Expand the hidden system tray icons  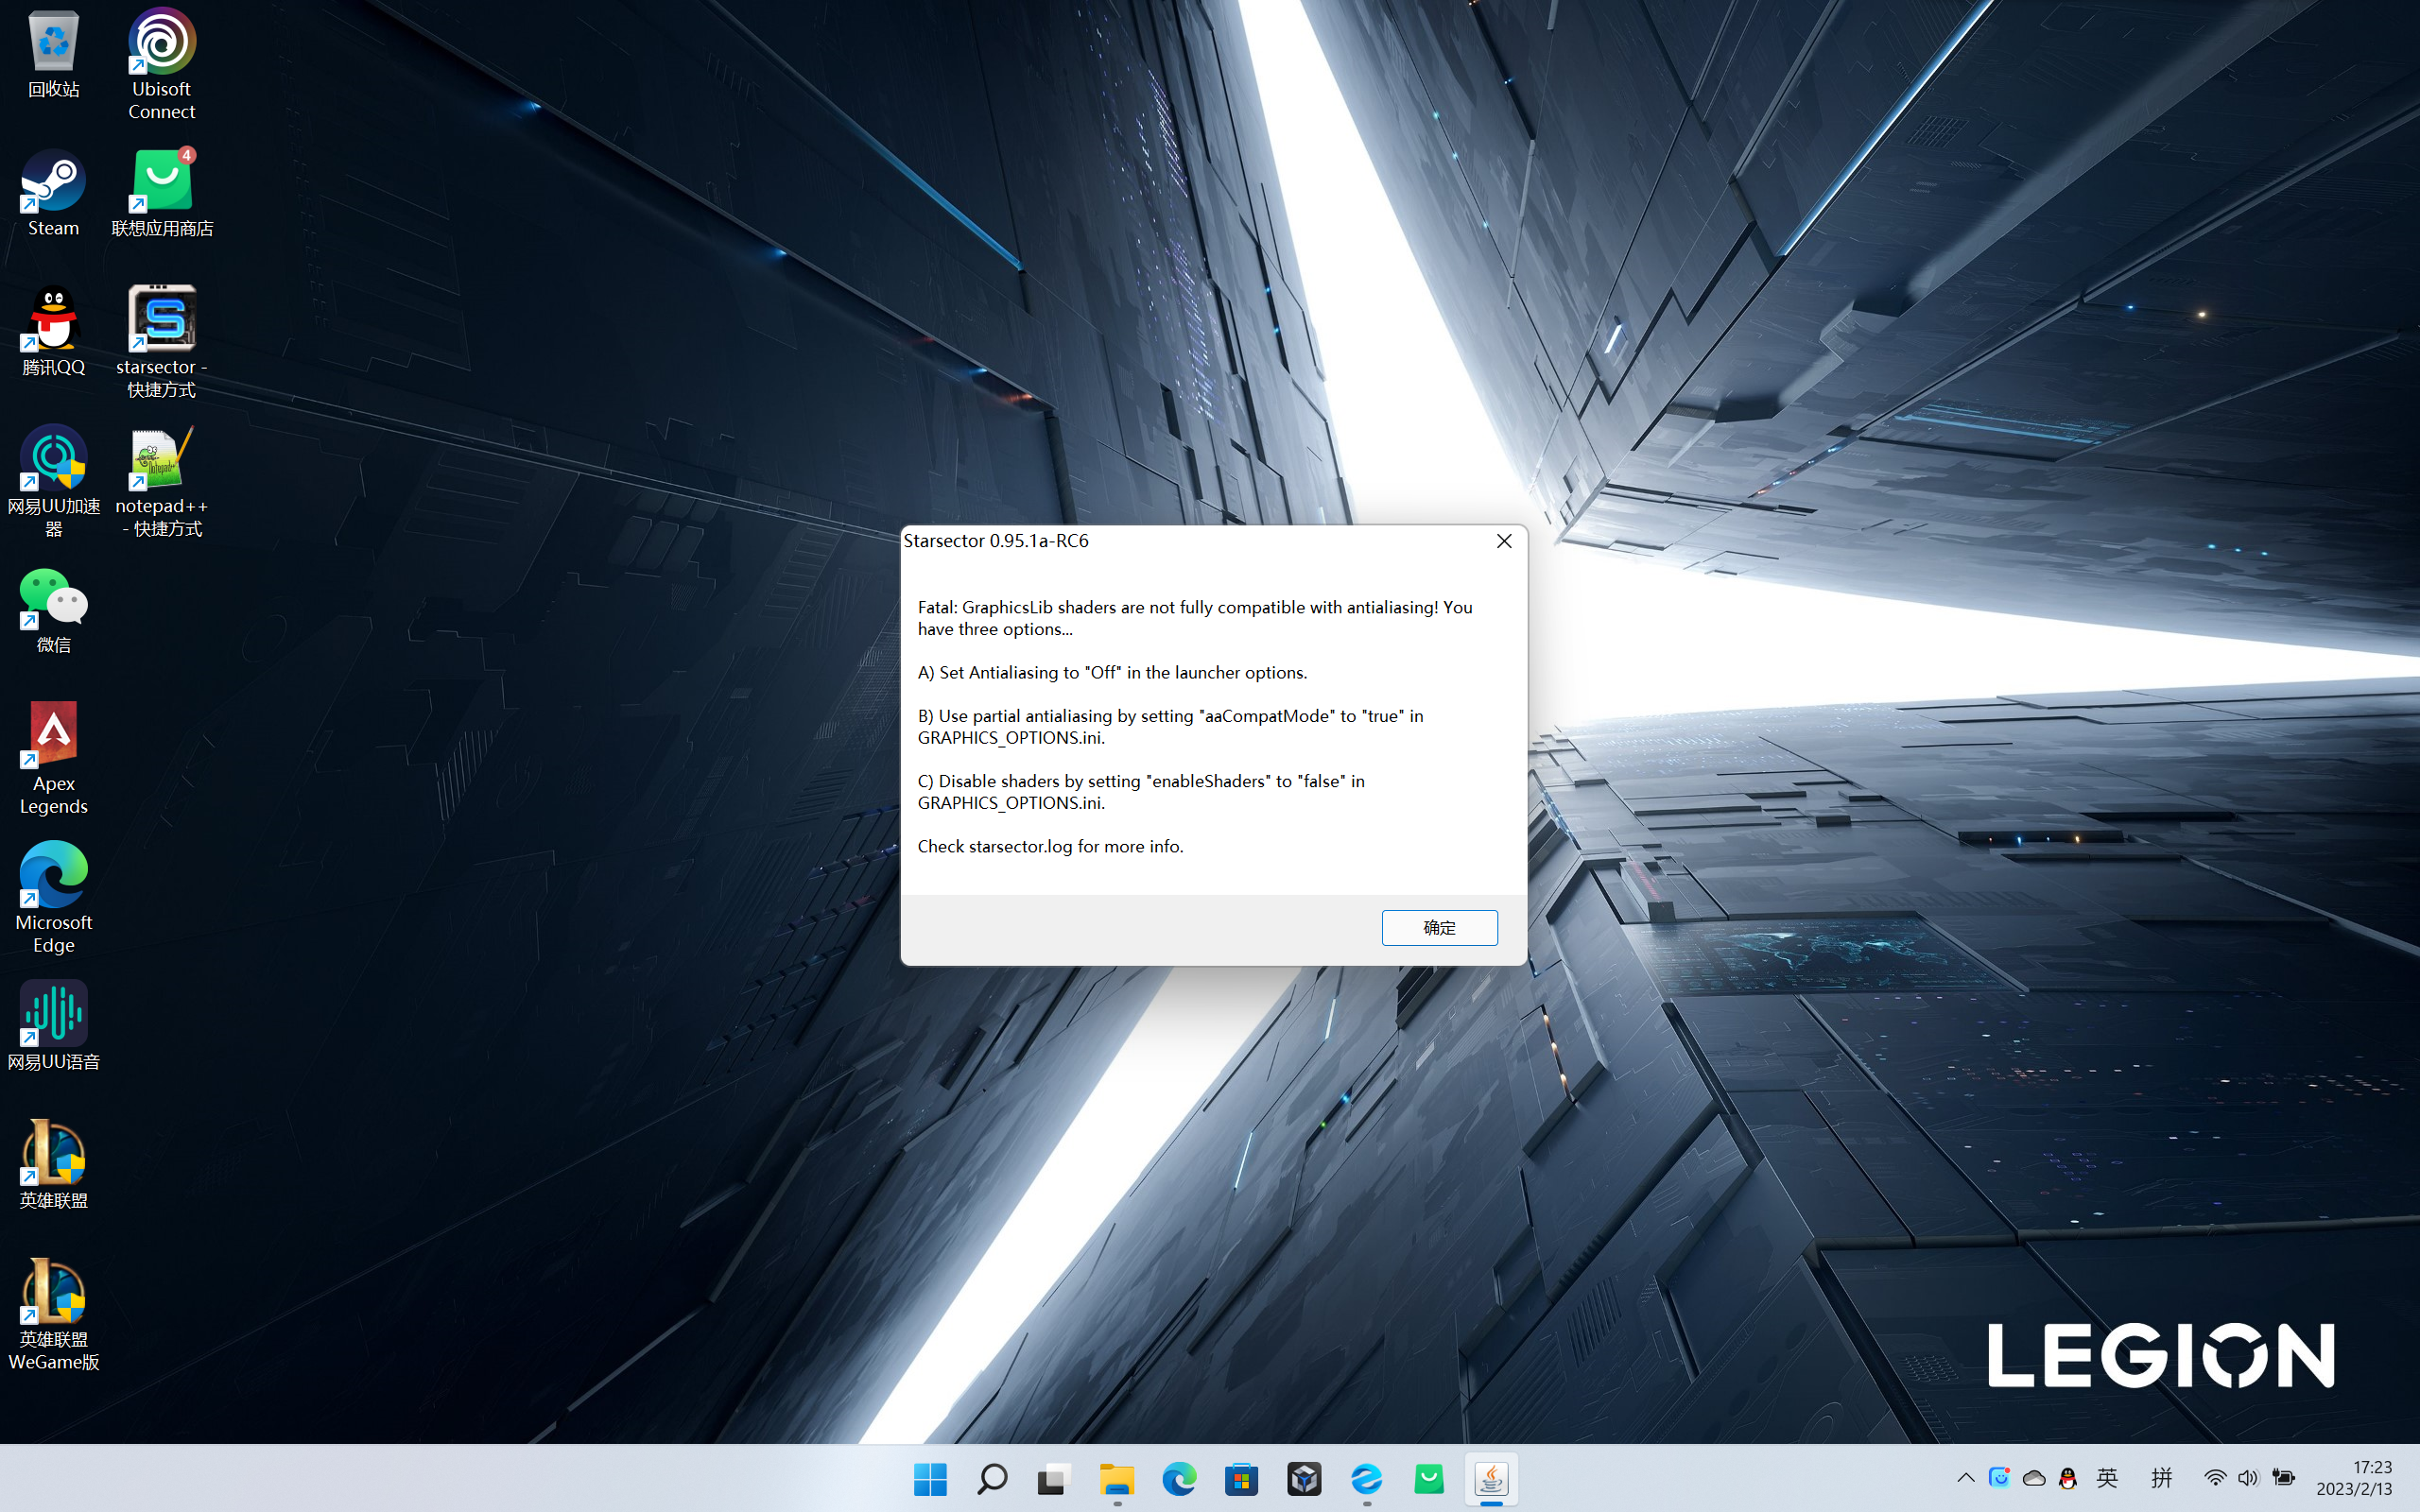[x=1965, y=1478]
